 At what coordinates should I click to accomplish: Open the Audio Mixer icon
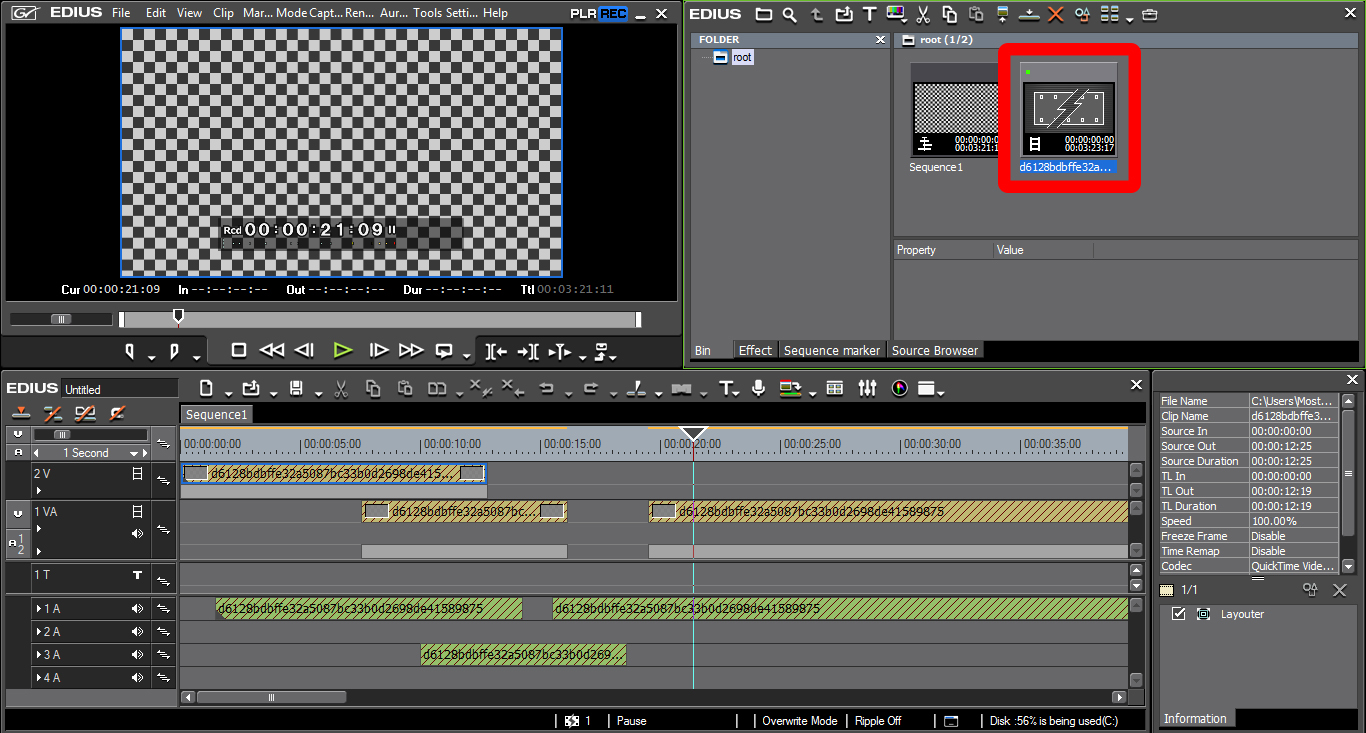coord(867,388)
